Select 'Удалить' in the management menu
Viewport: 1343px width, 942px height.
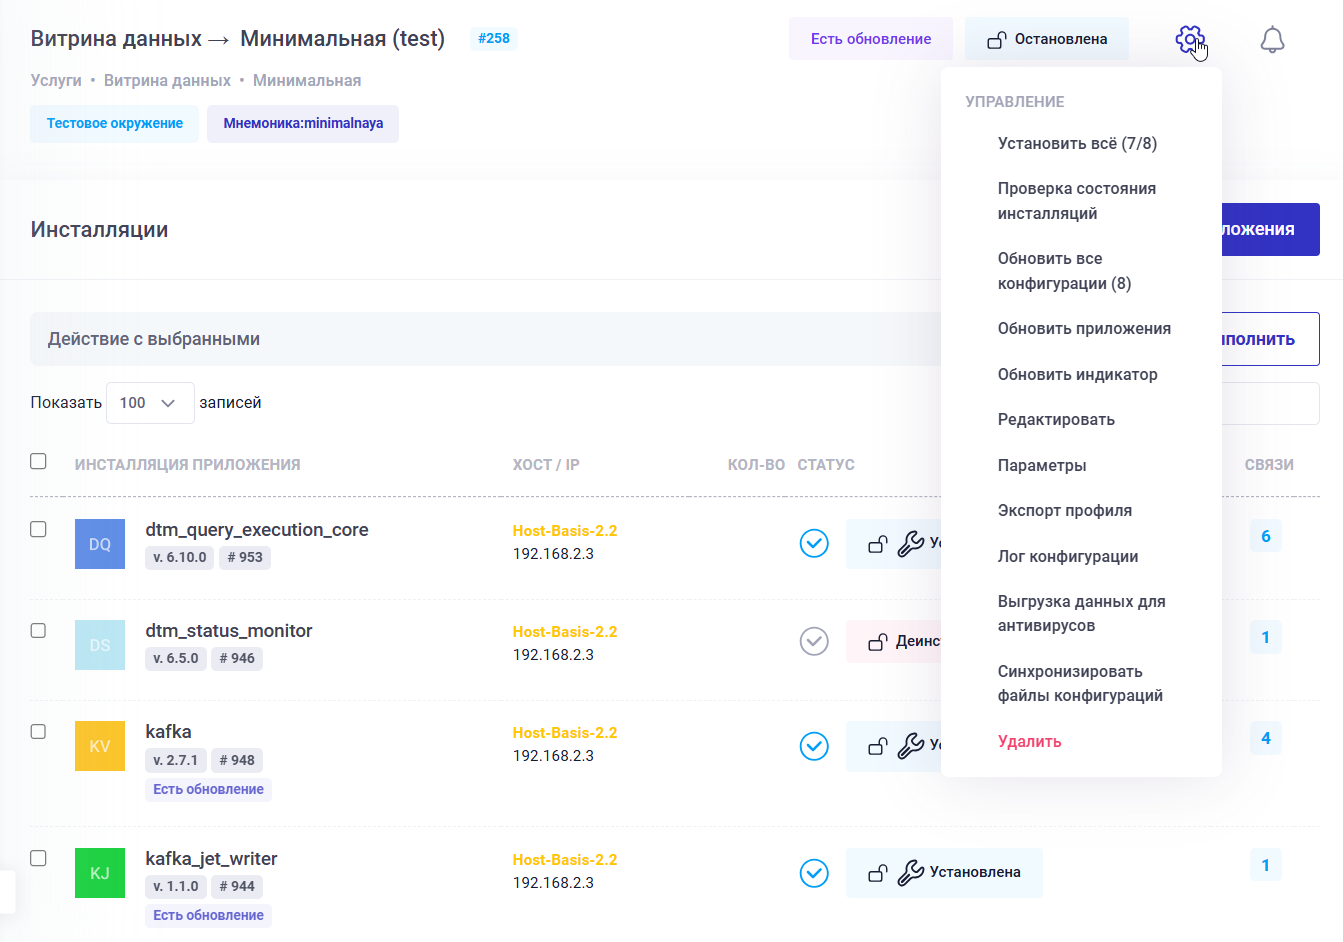[1029, 741]
